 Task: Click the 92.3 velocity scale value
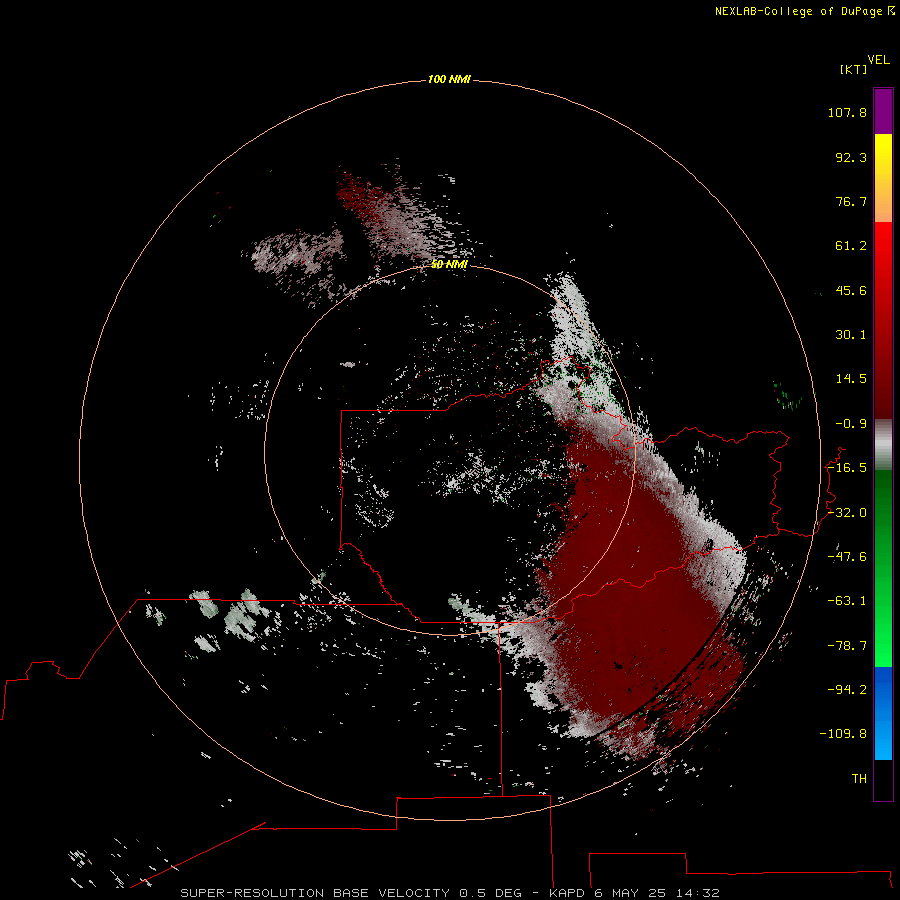pos(851,157)
